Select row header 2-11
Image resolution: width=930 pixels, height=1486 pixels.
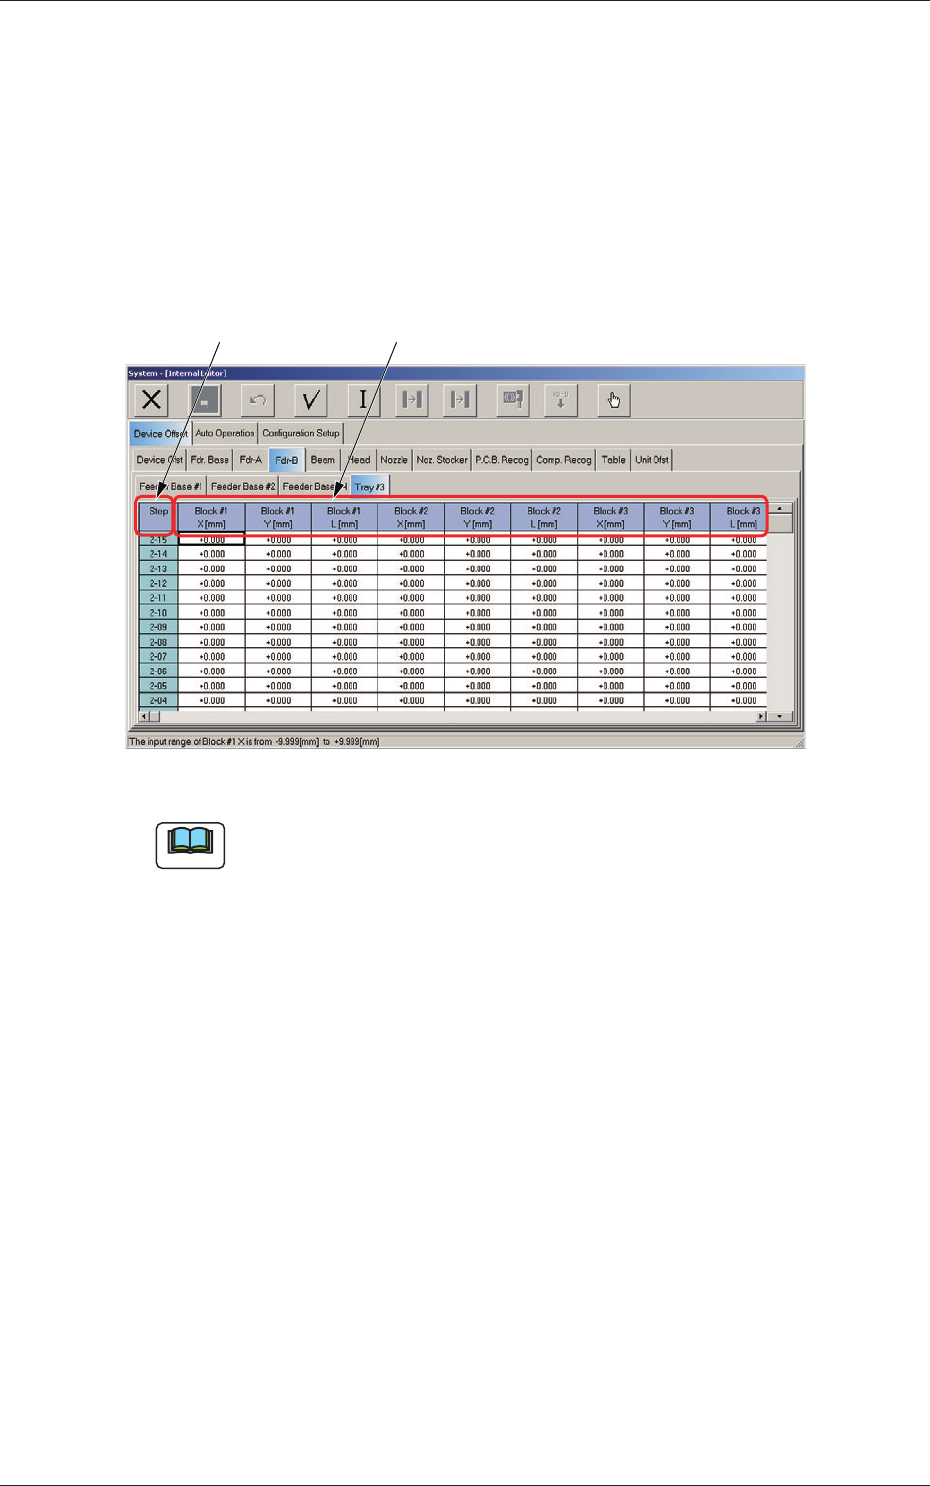159,598
